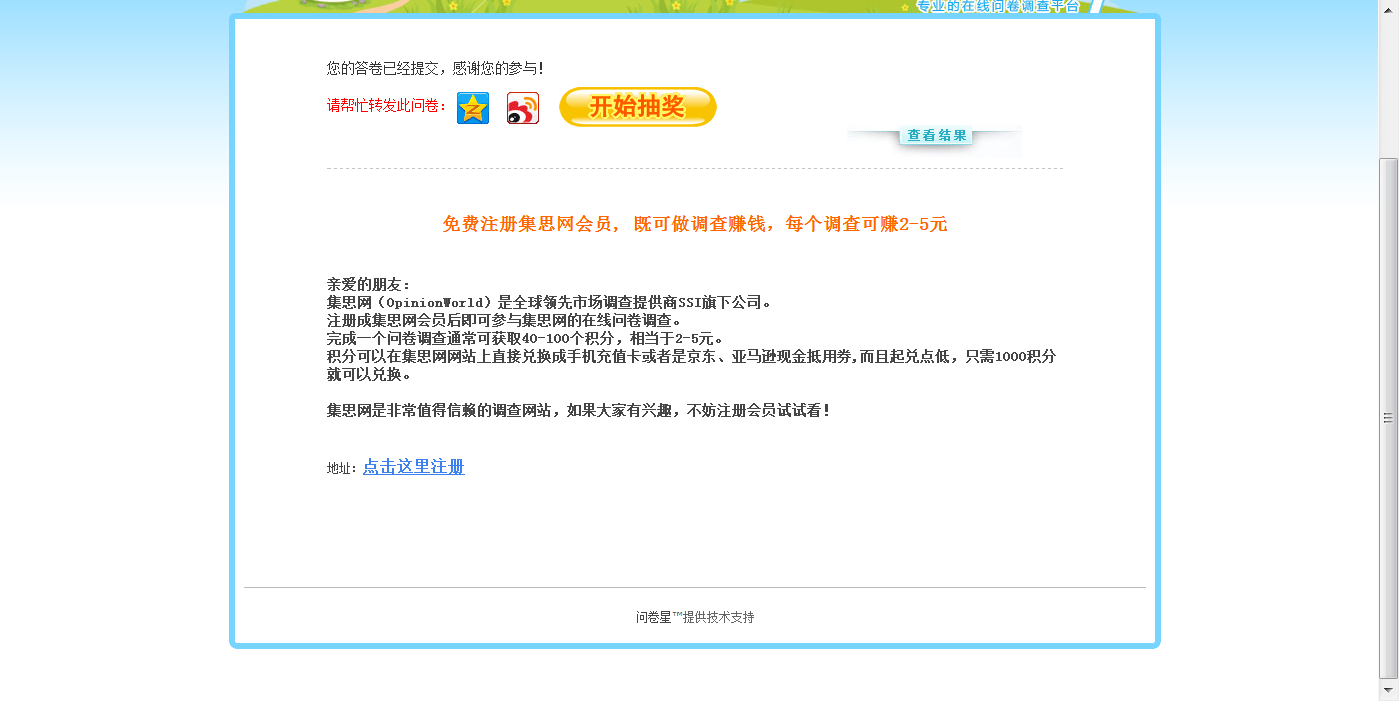
Task: Click the 问卷星 技术支持 footer text
Action: [695, 618]
